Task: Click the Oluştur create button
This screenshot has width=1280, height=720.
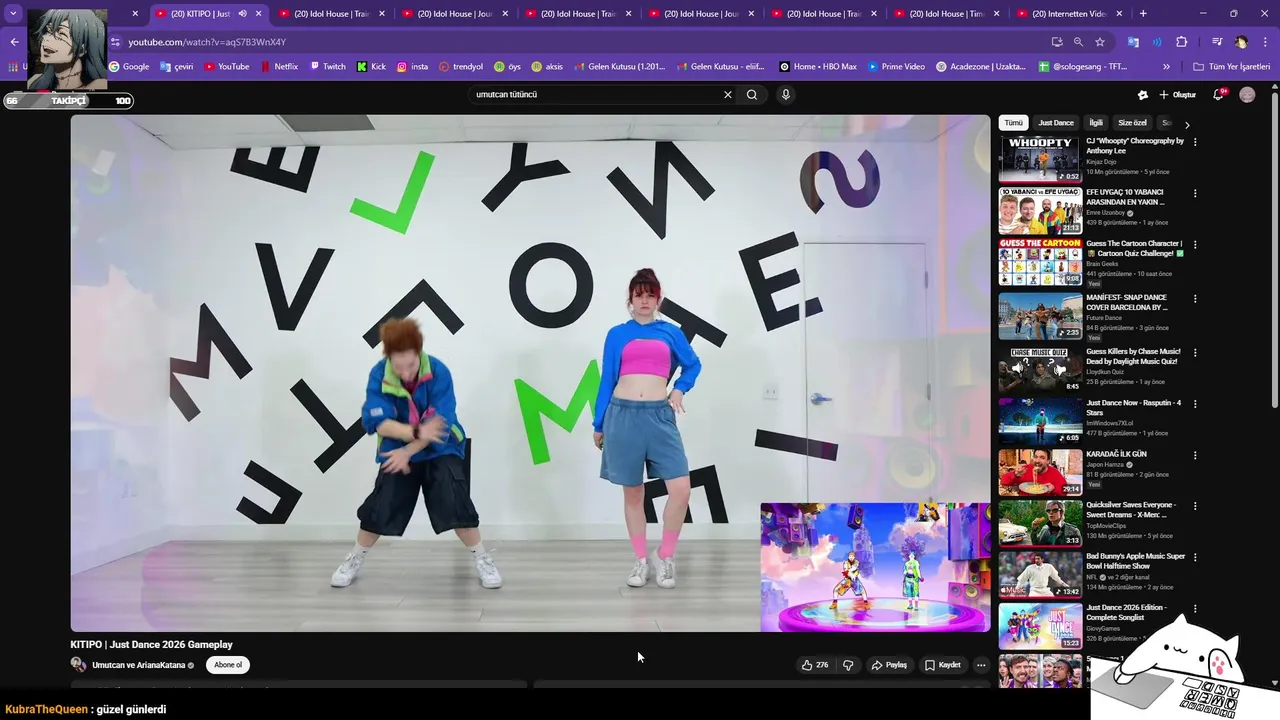Action: [1177, 95]
